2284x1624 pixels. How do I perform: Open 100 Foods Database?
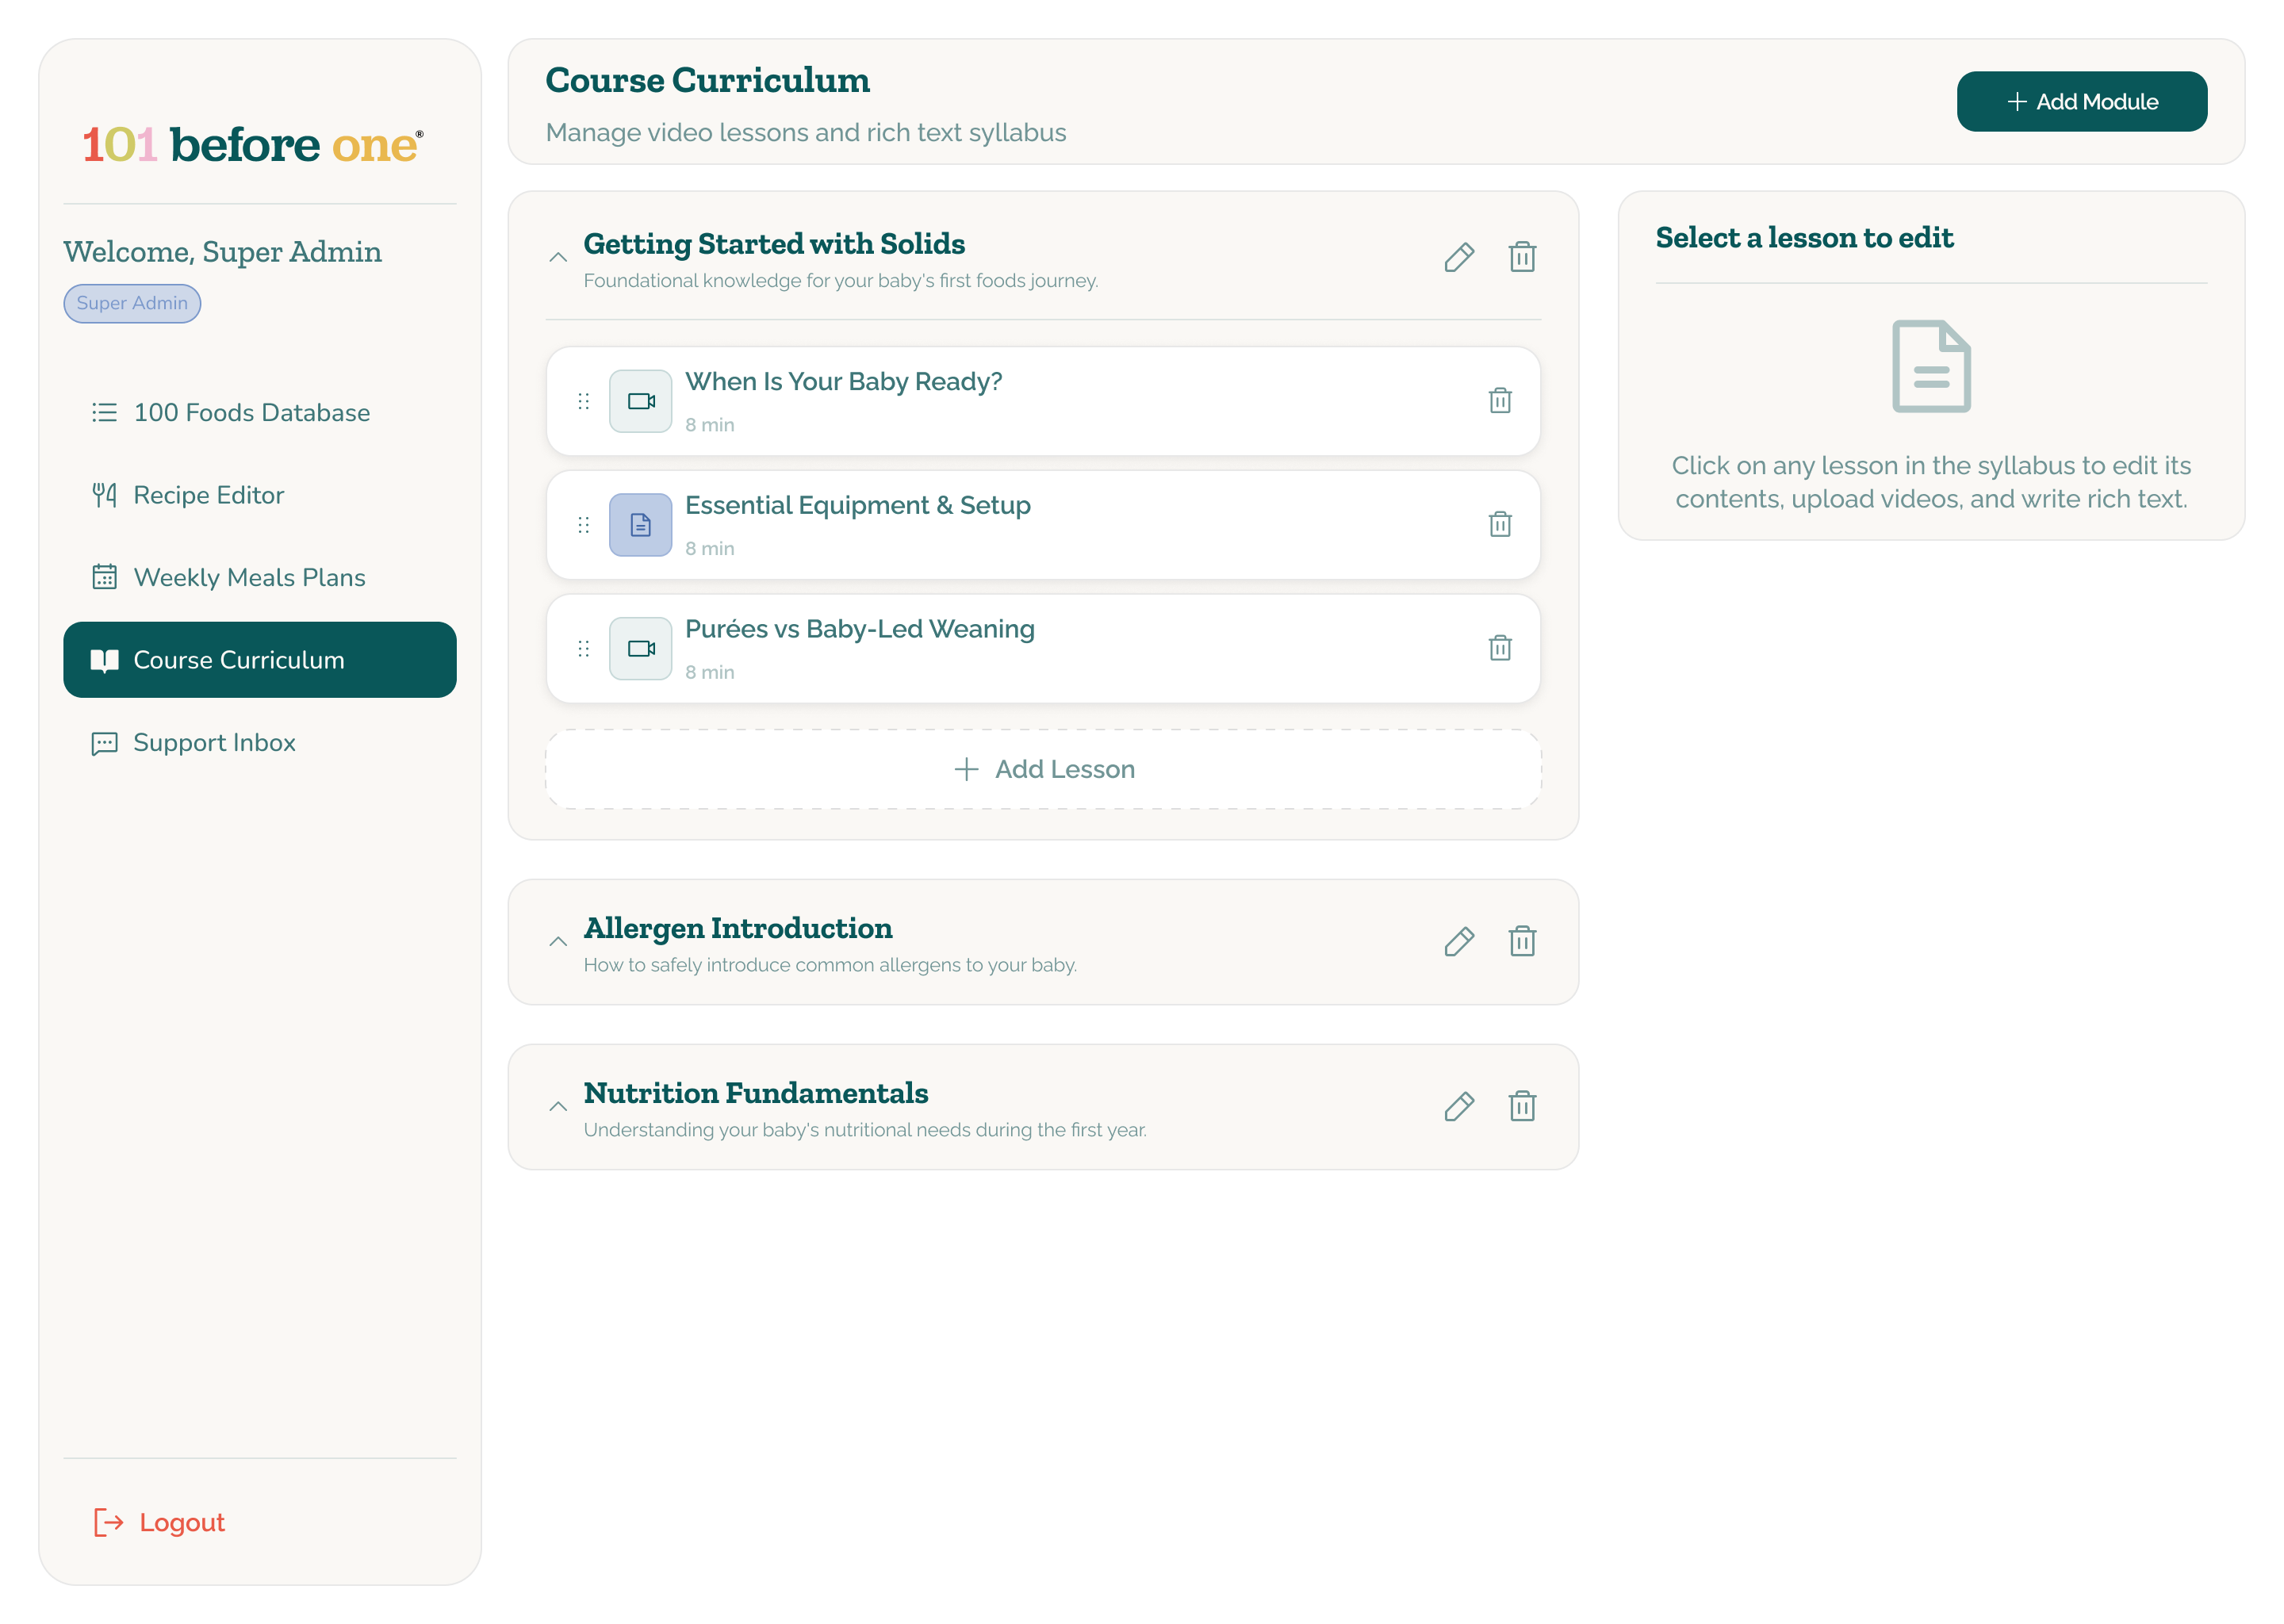(x=260, y=413)
